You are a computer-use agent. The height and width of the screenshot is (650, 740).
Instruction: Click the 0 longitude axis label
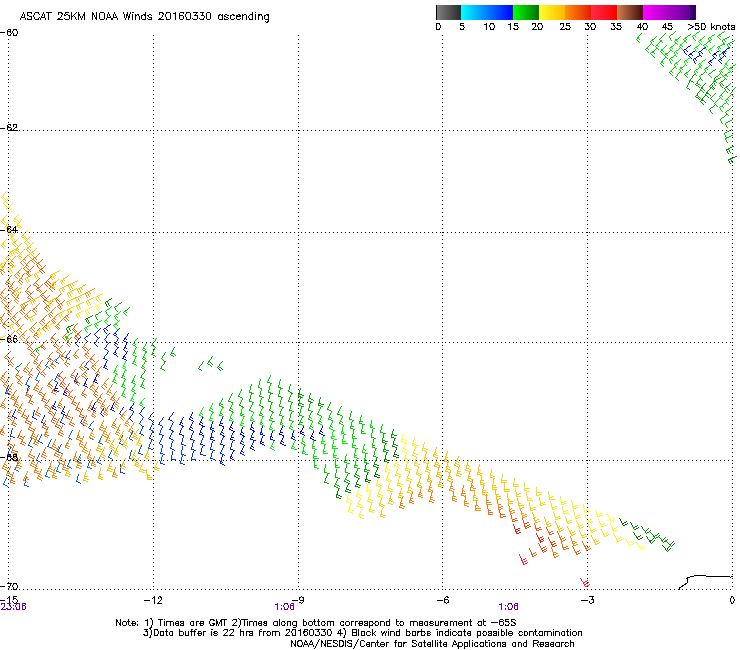(732, 600)
